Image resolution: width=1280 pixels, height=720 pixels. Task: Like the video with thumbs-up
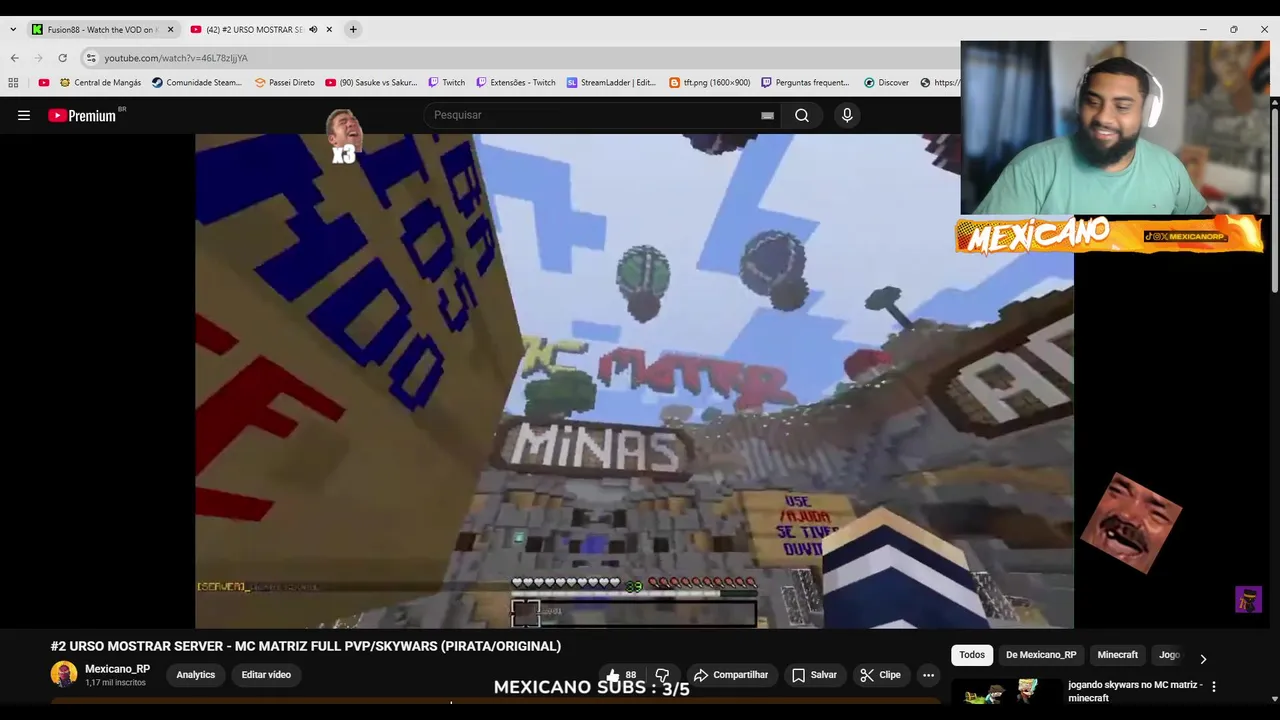coord(621,675)
